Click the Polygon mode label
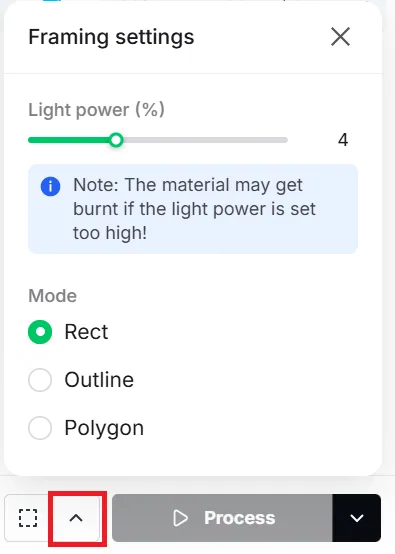Viewport: 395px width, 554px height. [x=104, y=428]
